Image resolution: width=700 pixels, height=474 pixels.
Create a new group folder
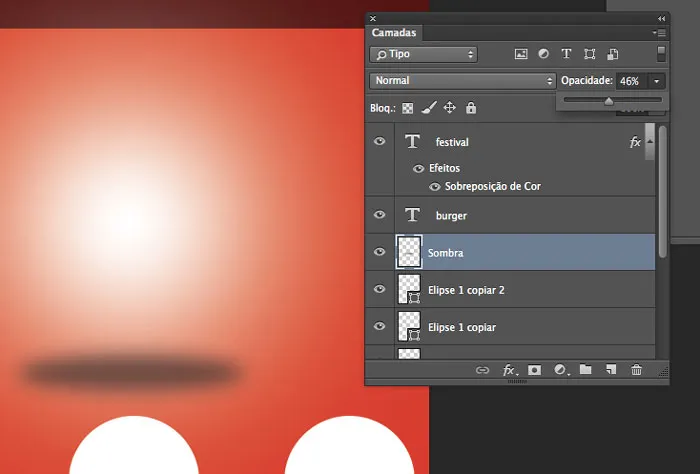586,370
